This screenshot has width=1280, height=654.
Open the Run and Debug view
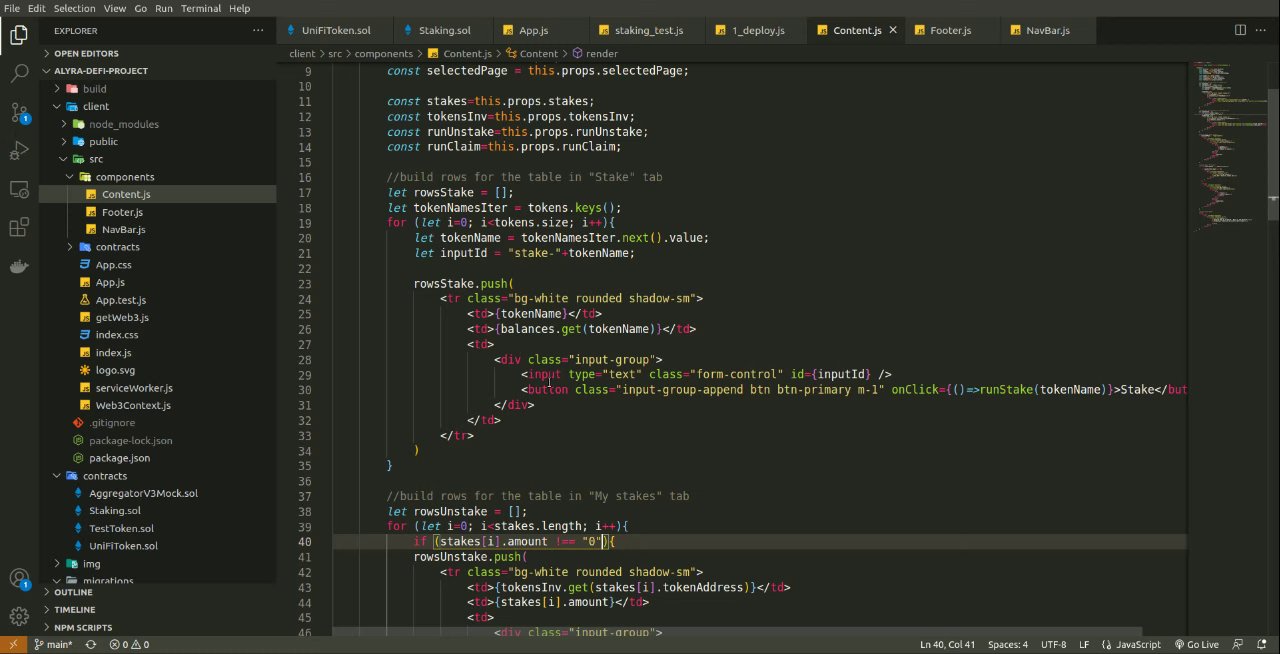19,151
